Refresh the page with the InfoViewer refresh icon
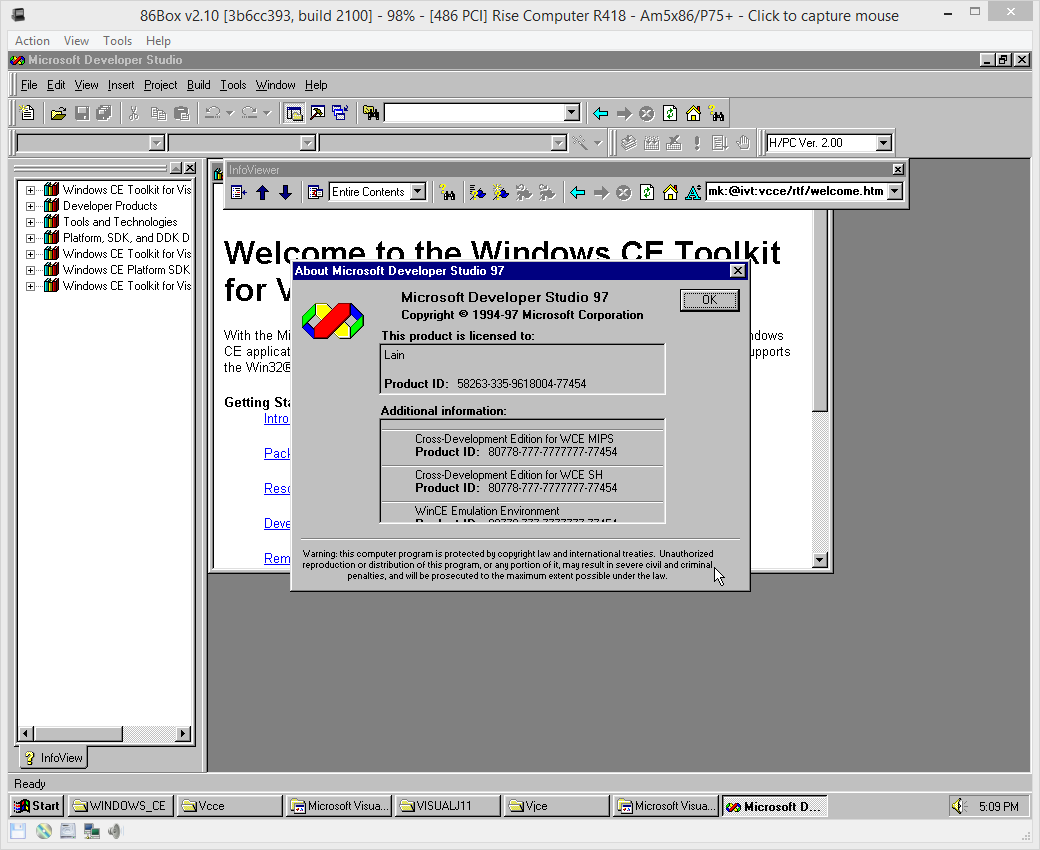 click(x=647, y=192)
